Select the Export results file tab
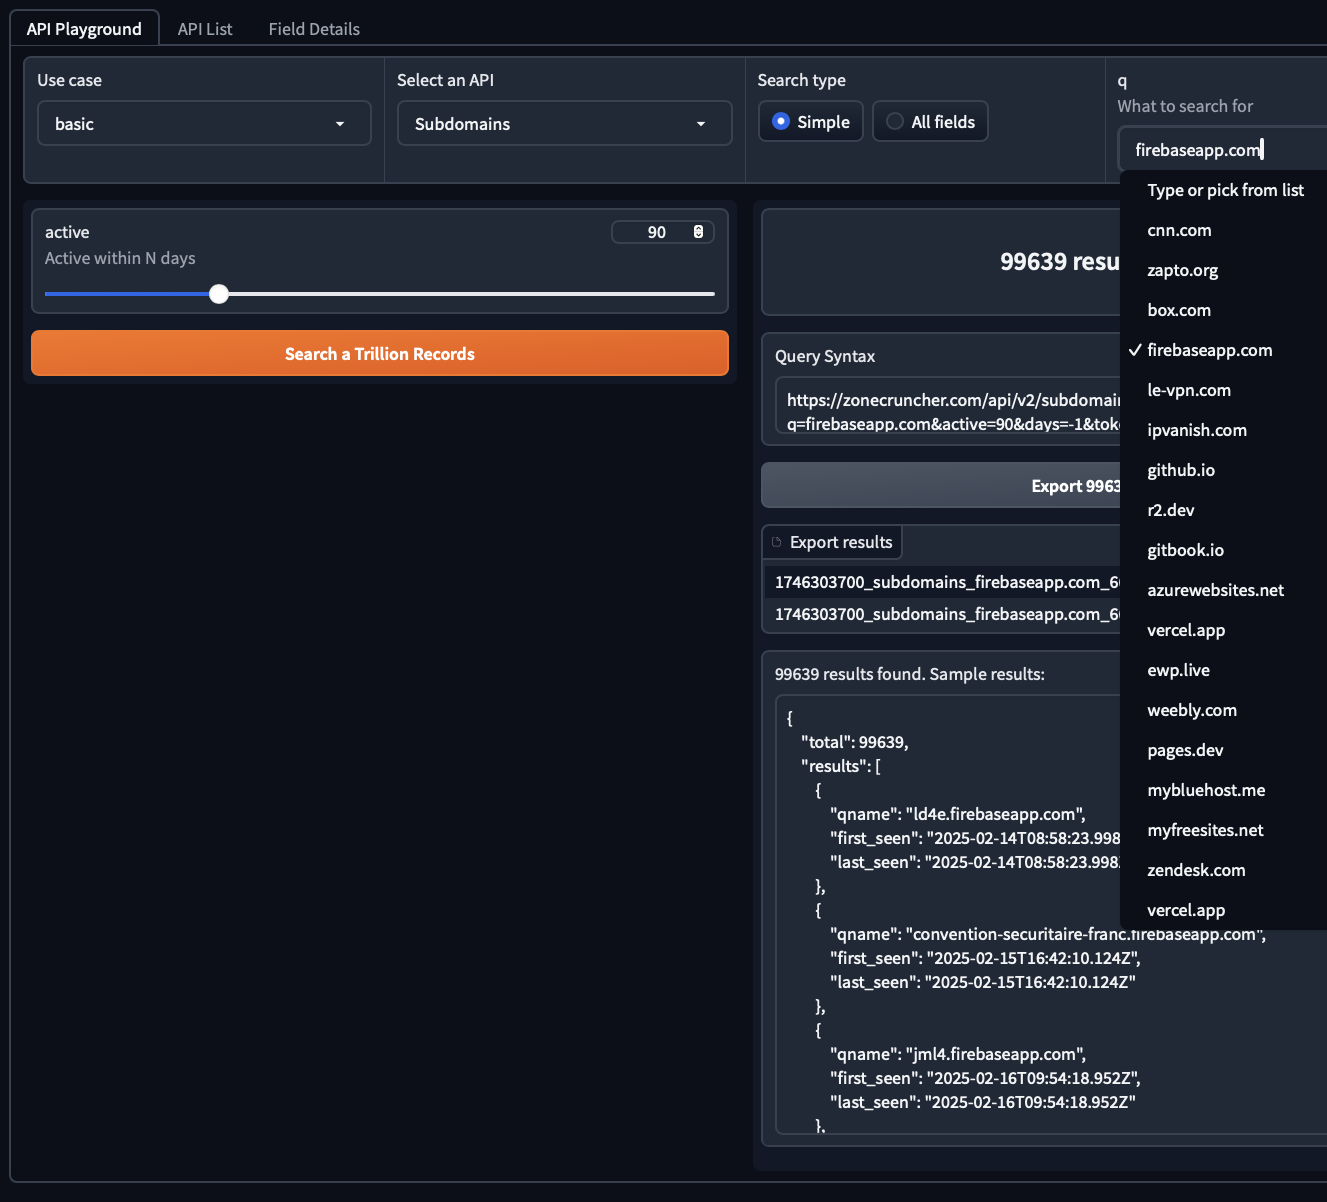Screen dimensions: 1327x1202 click(x=832, y=542)
